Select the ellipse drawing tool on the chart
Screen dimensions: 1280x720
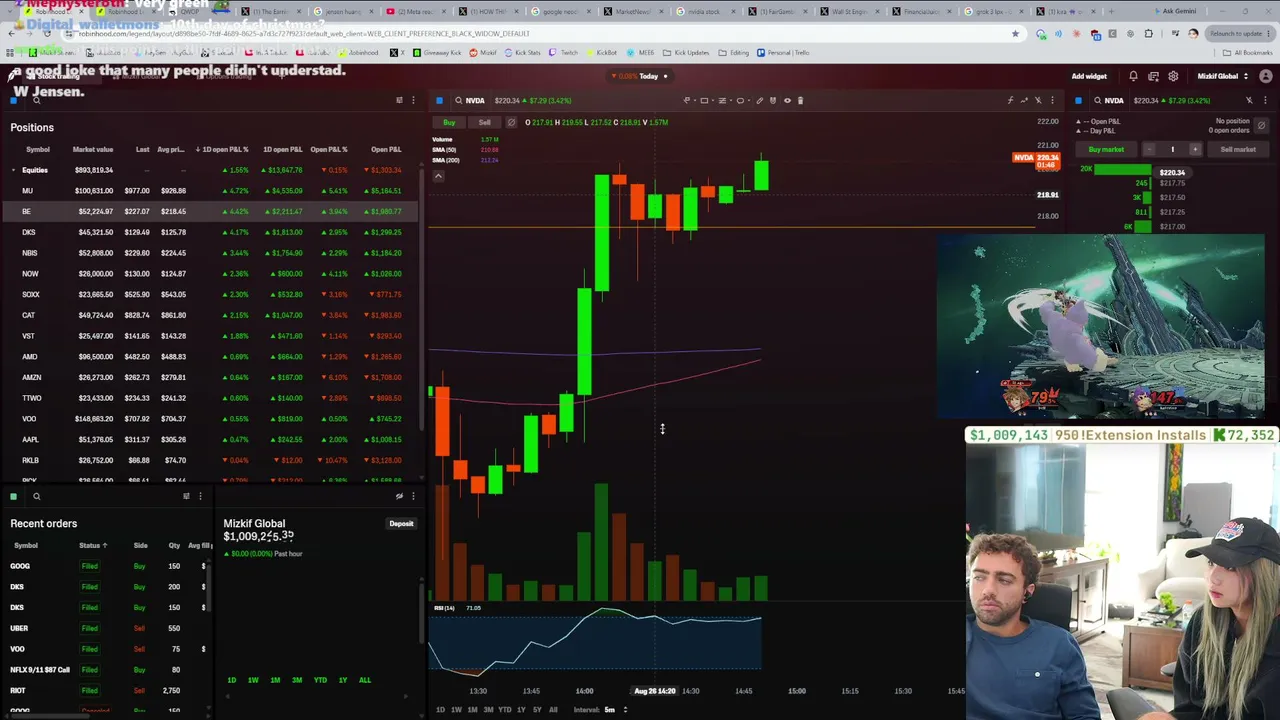coord(740,100)
